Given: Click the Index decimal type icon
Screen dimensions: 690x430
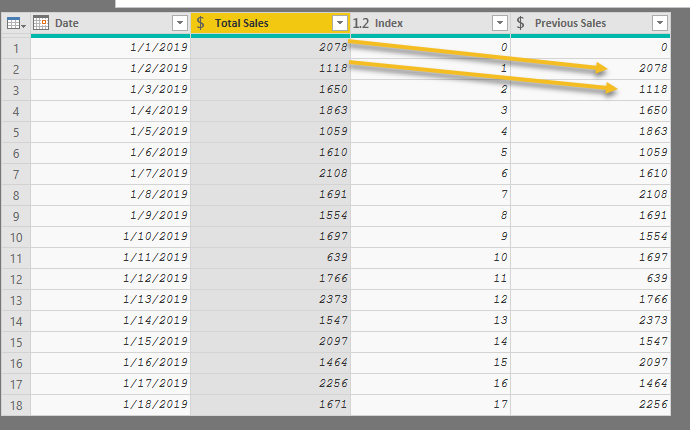Looking at the screenshot, I should pos(361,23).
